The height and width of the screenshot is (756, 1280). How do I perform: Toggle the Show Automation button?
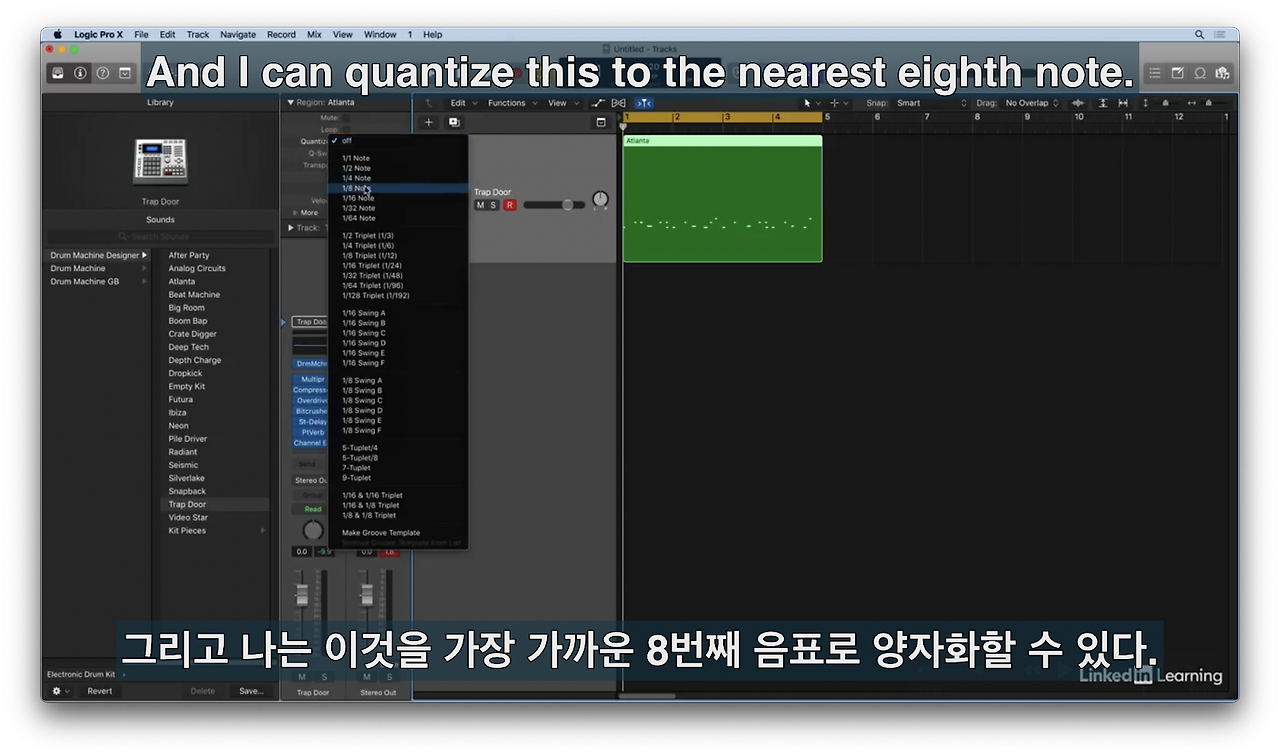click(598, 103)
